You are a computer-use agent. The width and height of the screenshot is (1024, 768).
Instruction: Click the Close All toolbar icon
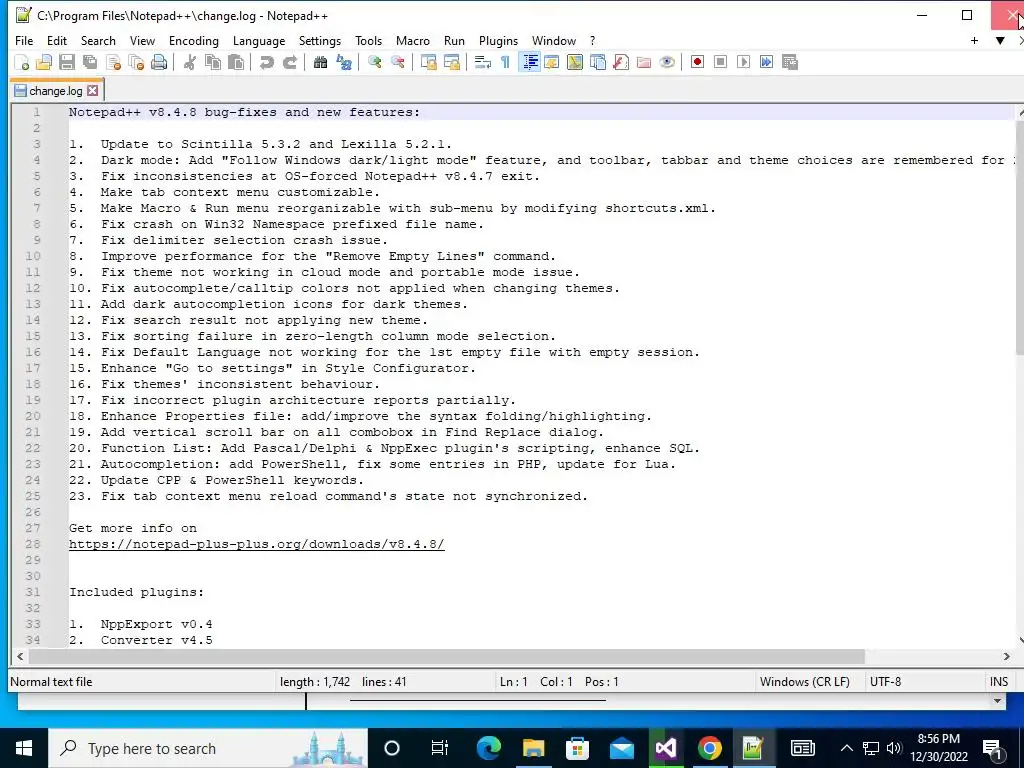pos(136,63)
